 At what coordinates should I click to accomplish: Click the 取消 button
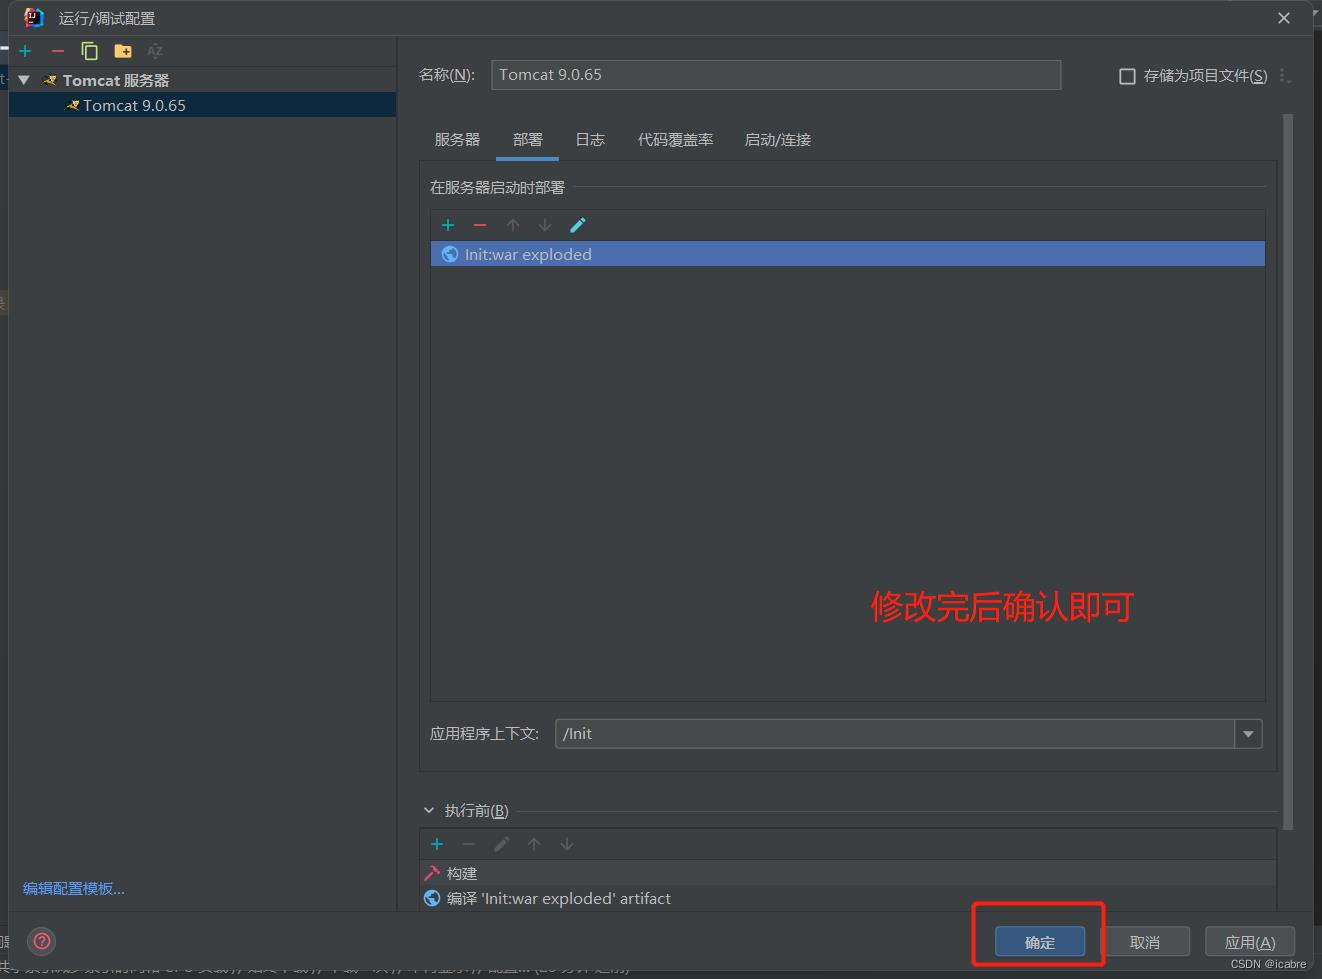click(x=1145, y=942)
